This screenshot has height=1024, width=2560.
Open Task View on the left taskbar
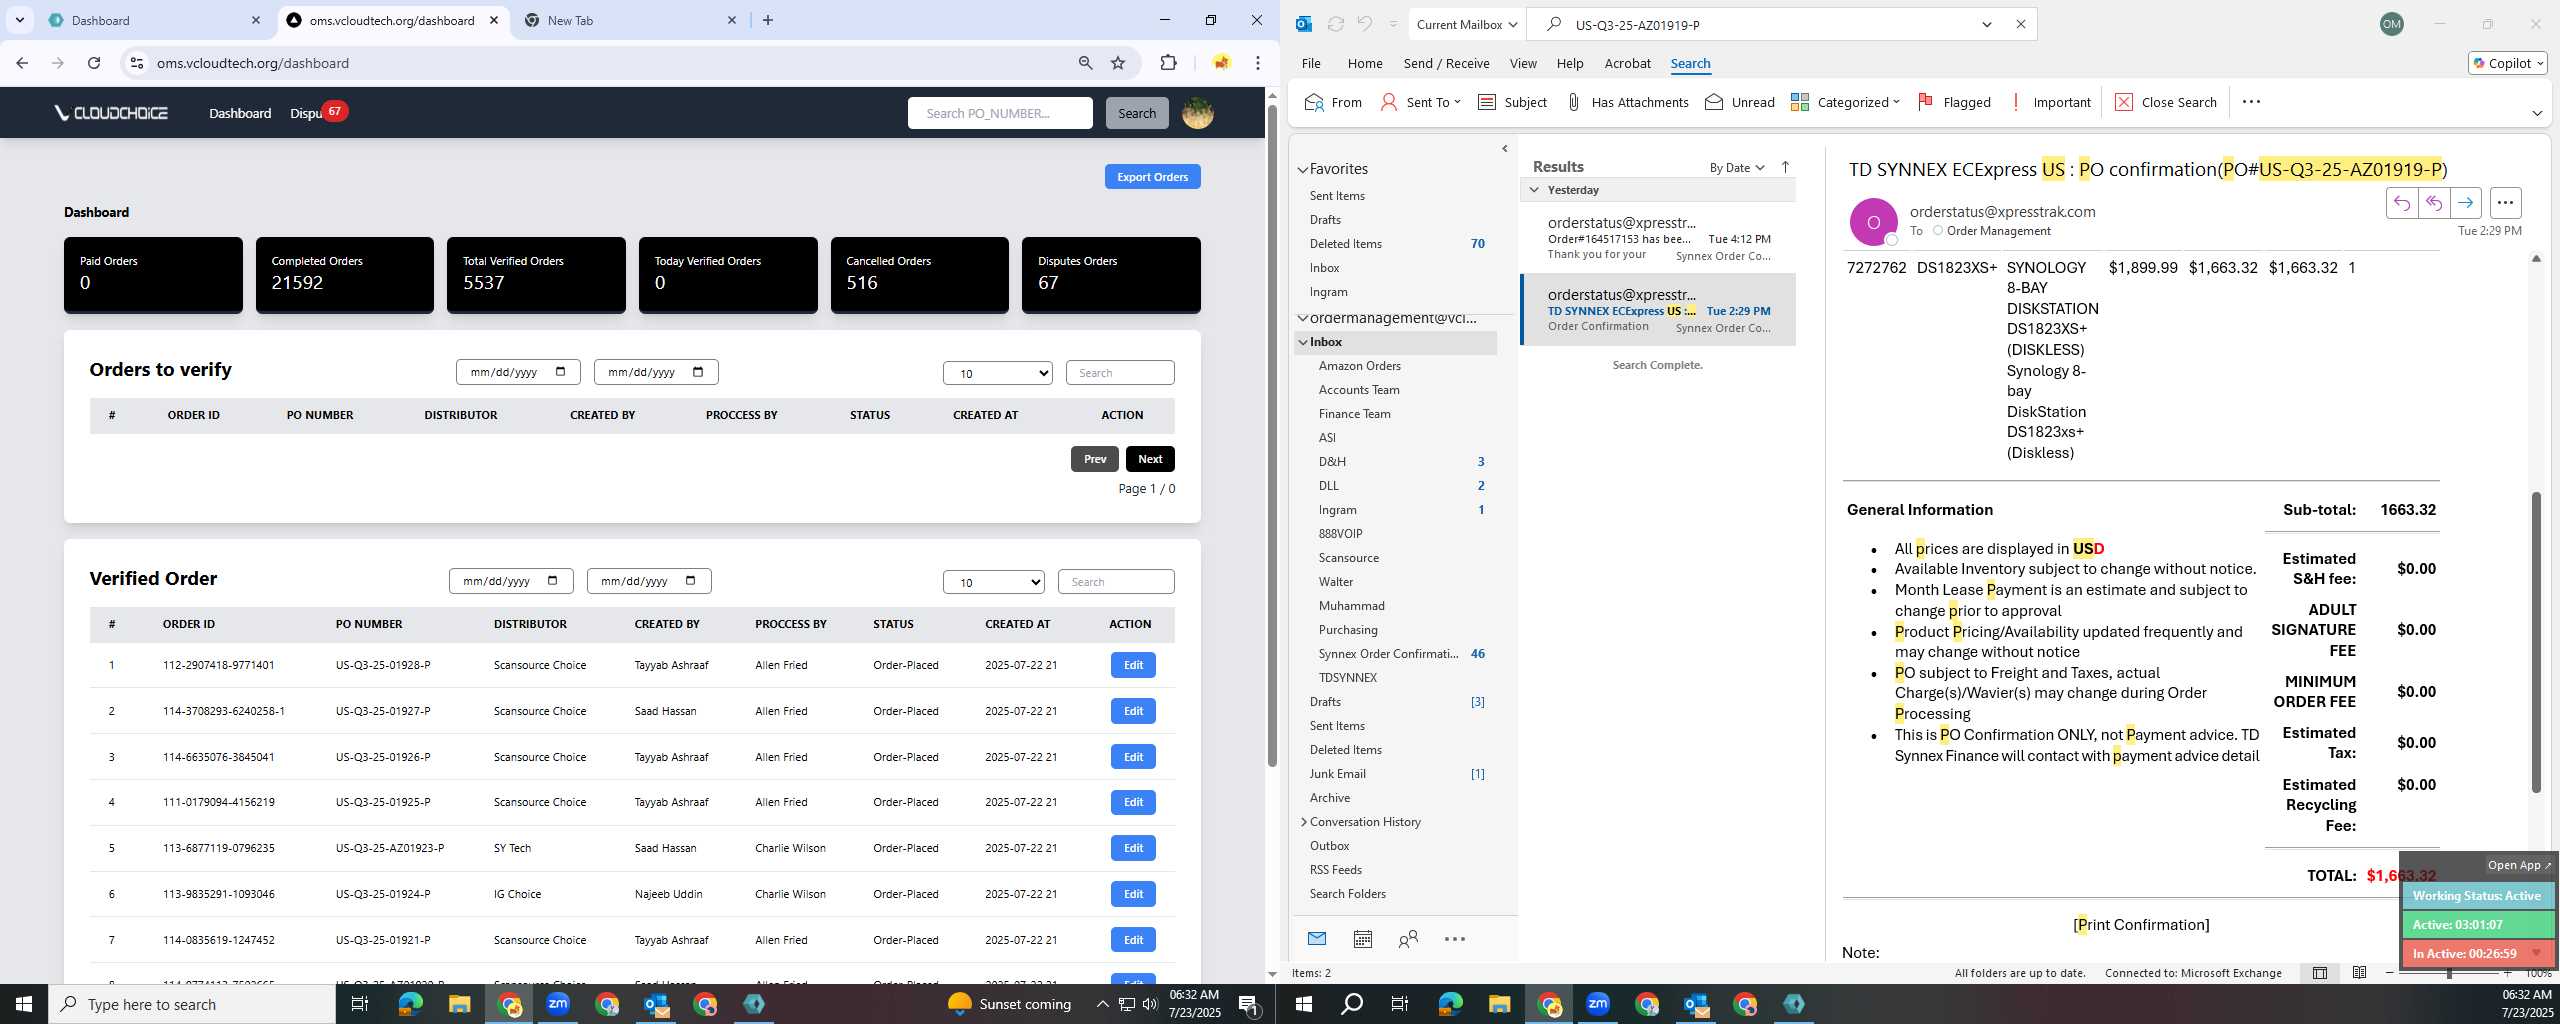(x=360, y=1004)
